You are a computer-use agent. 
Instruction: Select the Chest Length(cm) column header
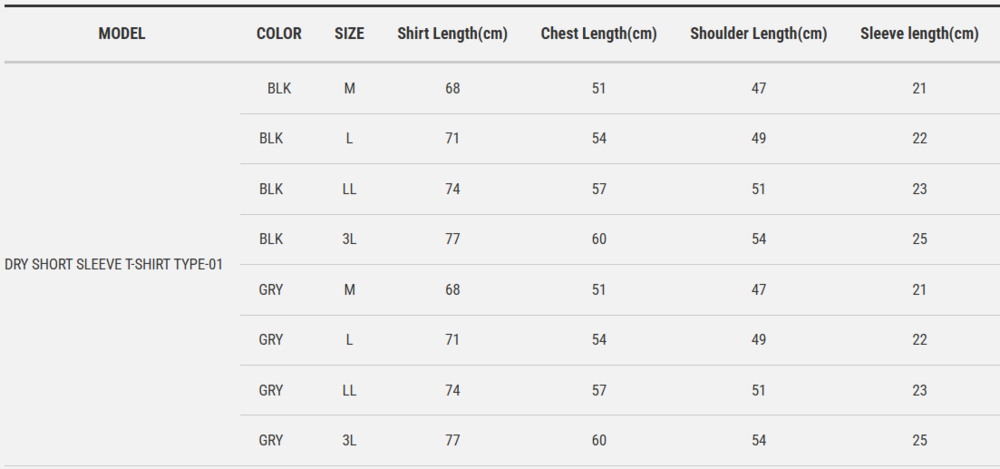(599, 34)
